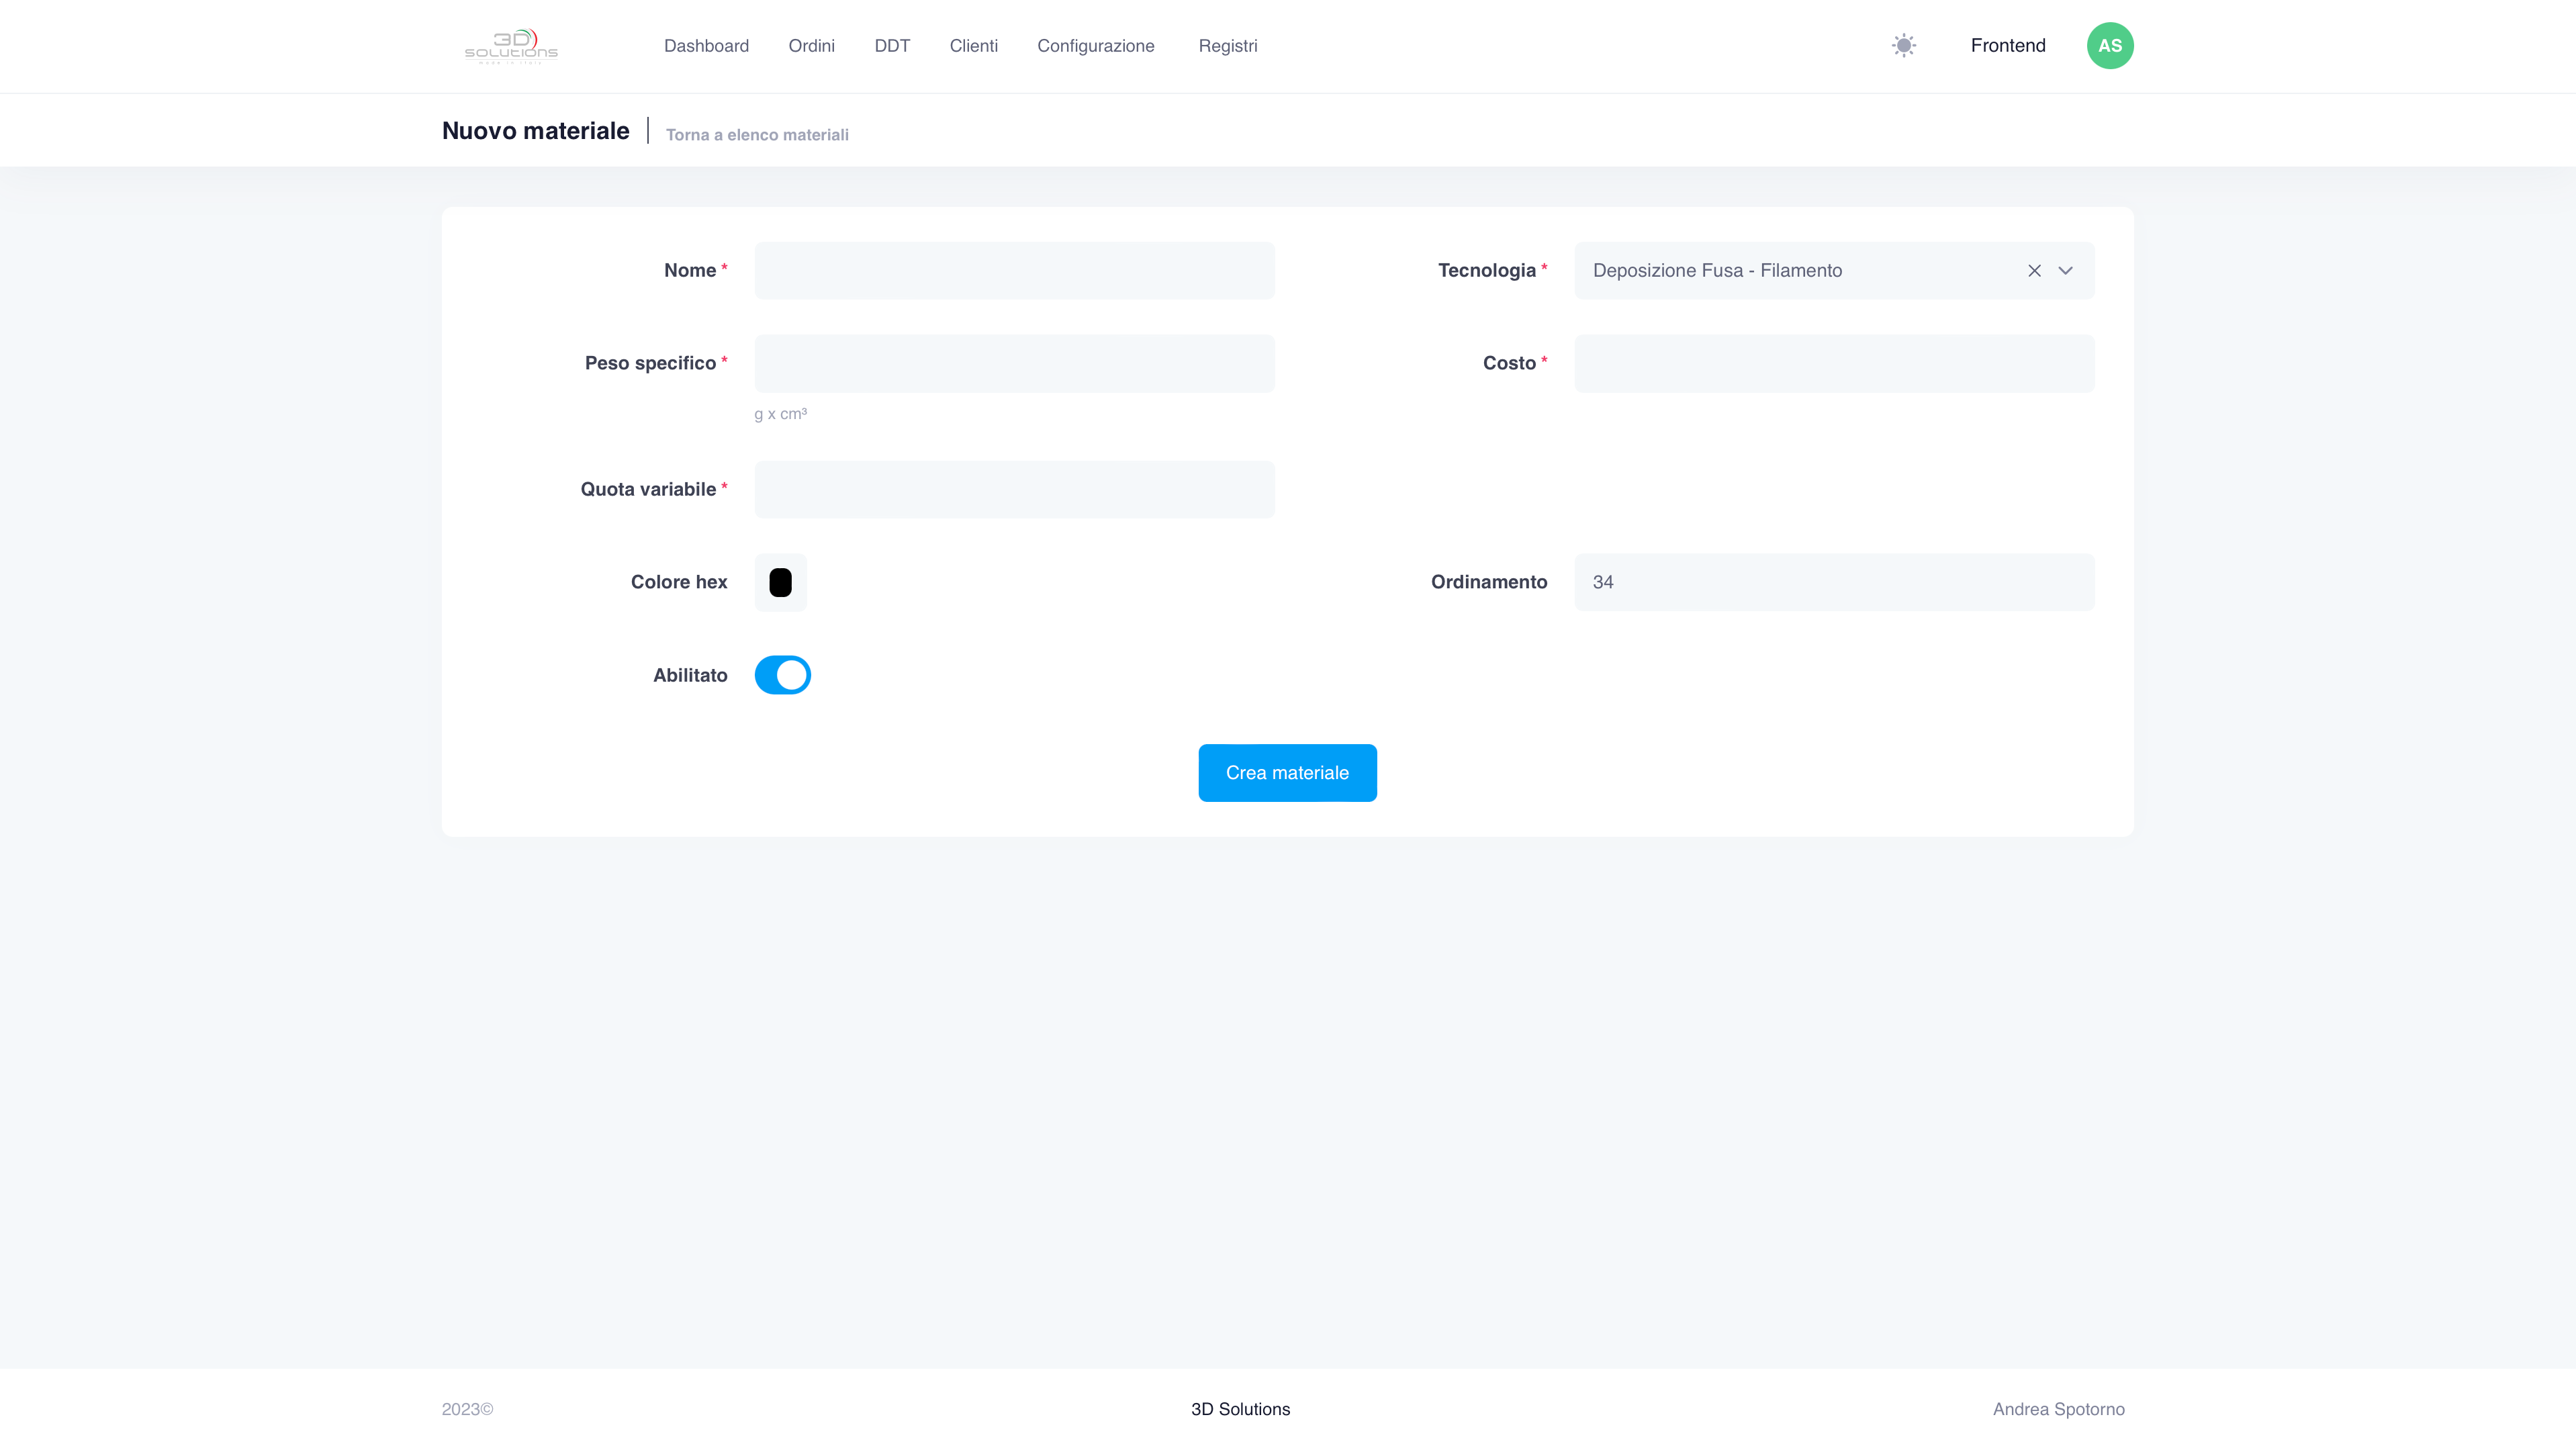Open the Colore hex color picker
This screenshot has height=1448, width=2576.
click(x=780, y=582)
